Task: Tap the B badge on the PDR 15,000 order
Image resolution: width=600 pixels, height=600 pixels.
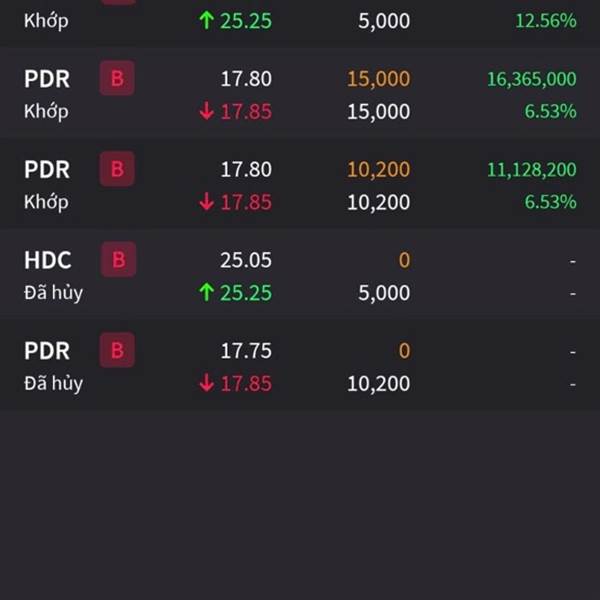Action: click(x=117, y=78)
